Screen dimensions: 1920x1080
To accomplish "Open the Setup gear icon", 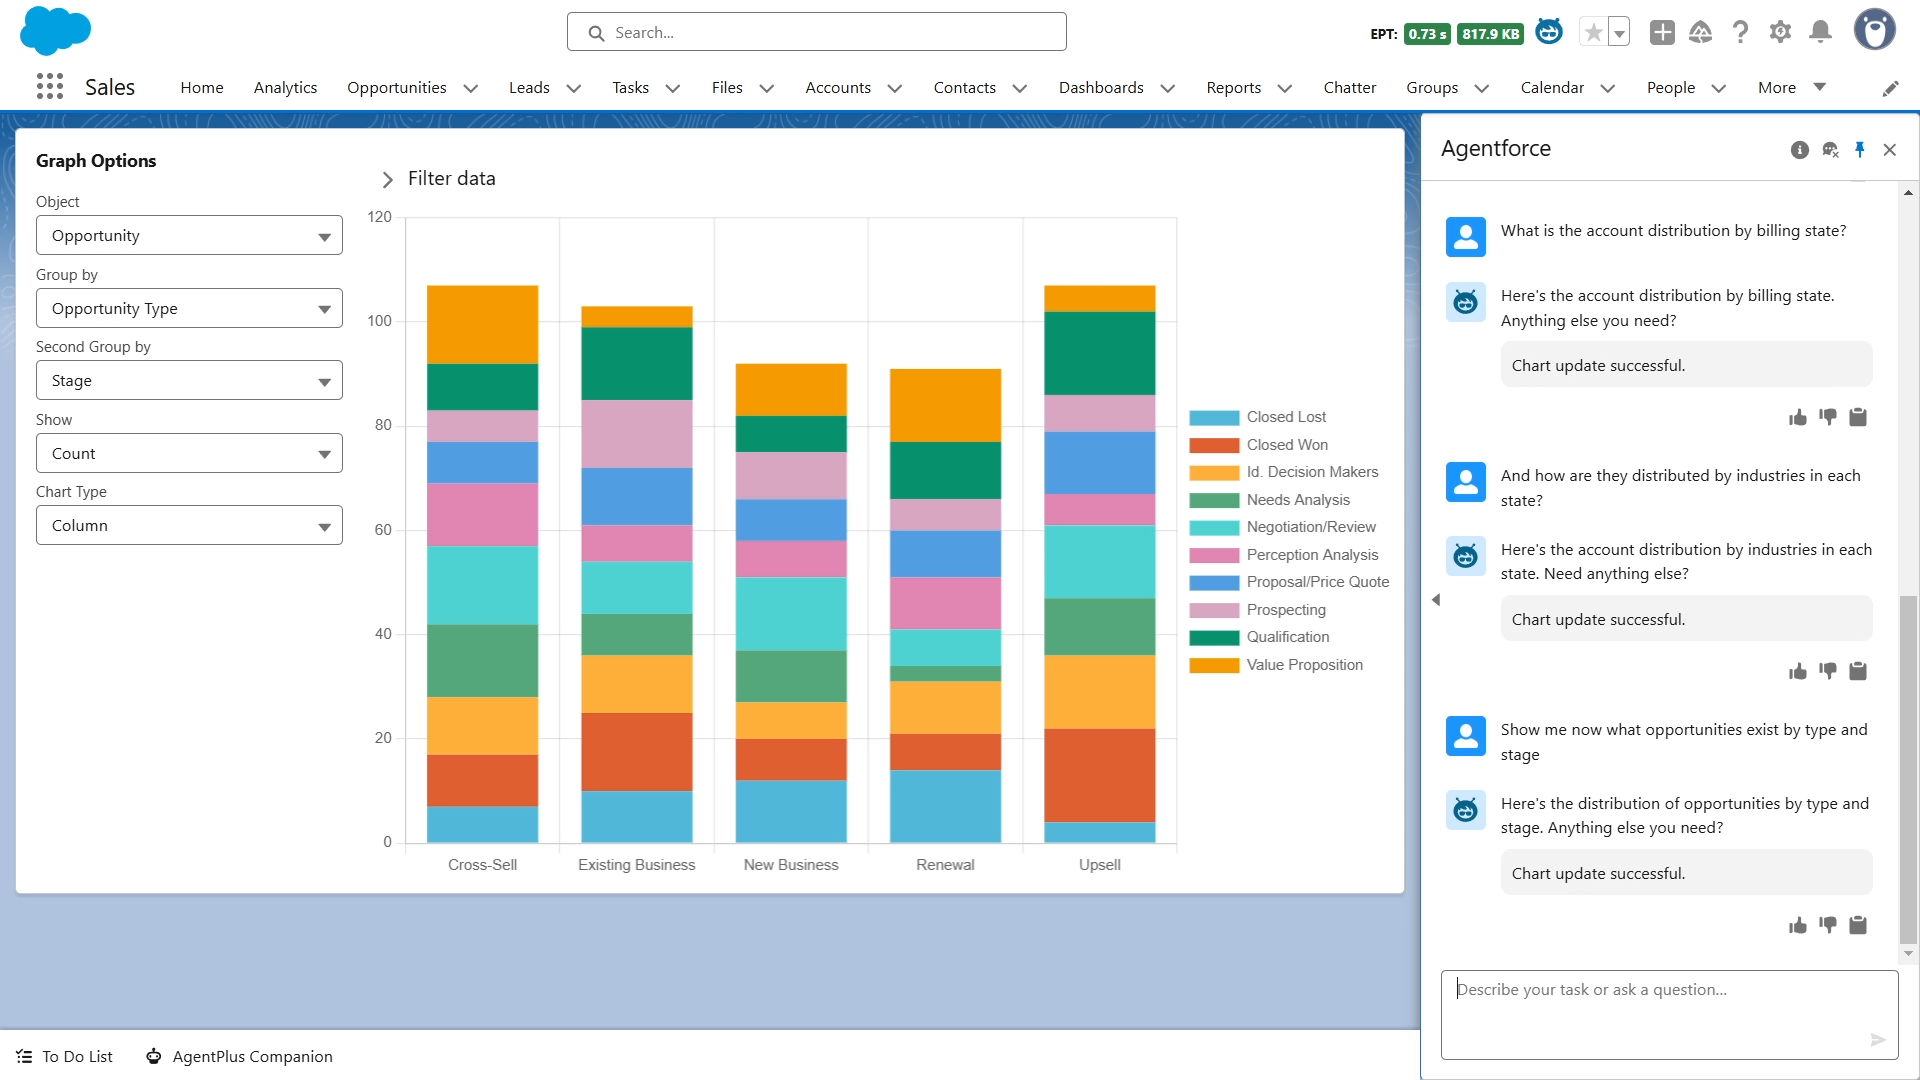I will coord(1780,32).
